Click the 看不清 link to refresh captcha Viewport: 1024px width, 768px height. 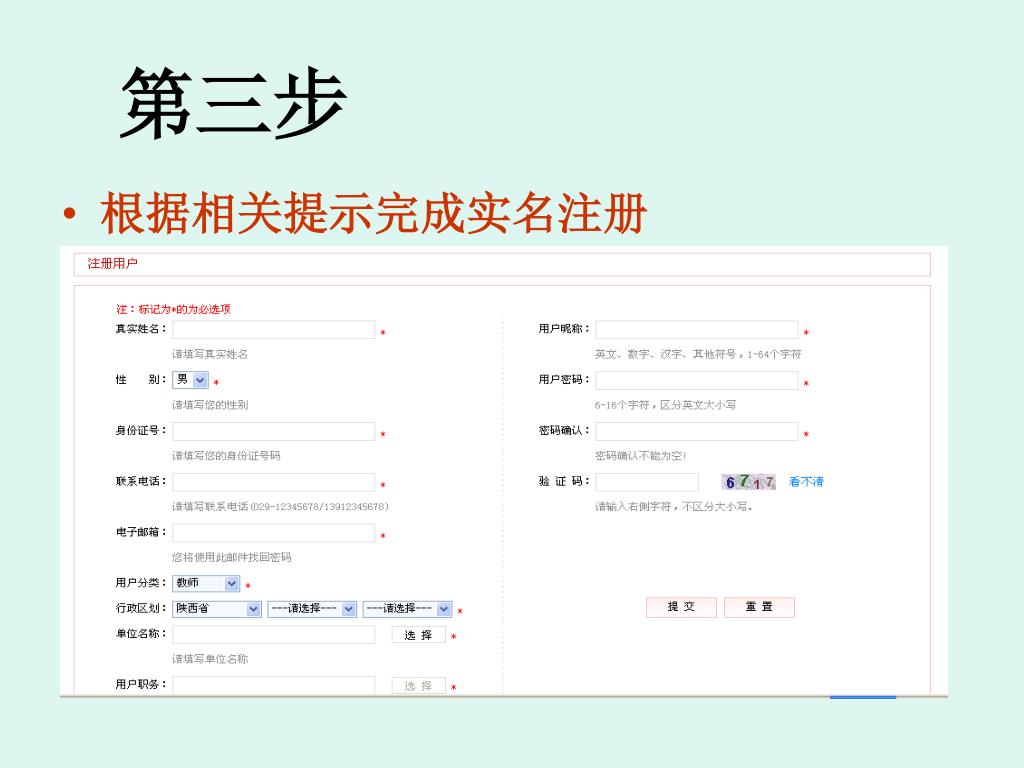(x=806, y=482)
